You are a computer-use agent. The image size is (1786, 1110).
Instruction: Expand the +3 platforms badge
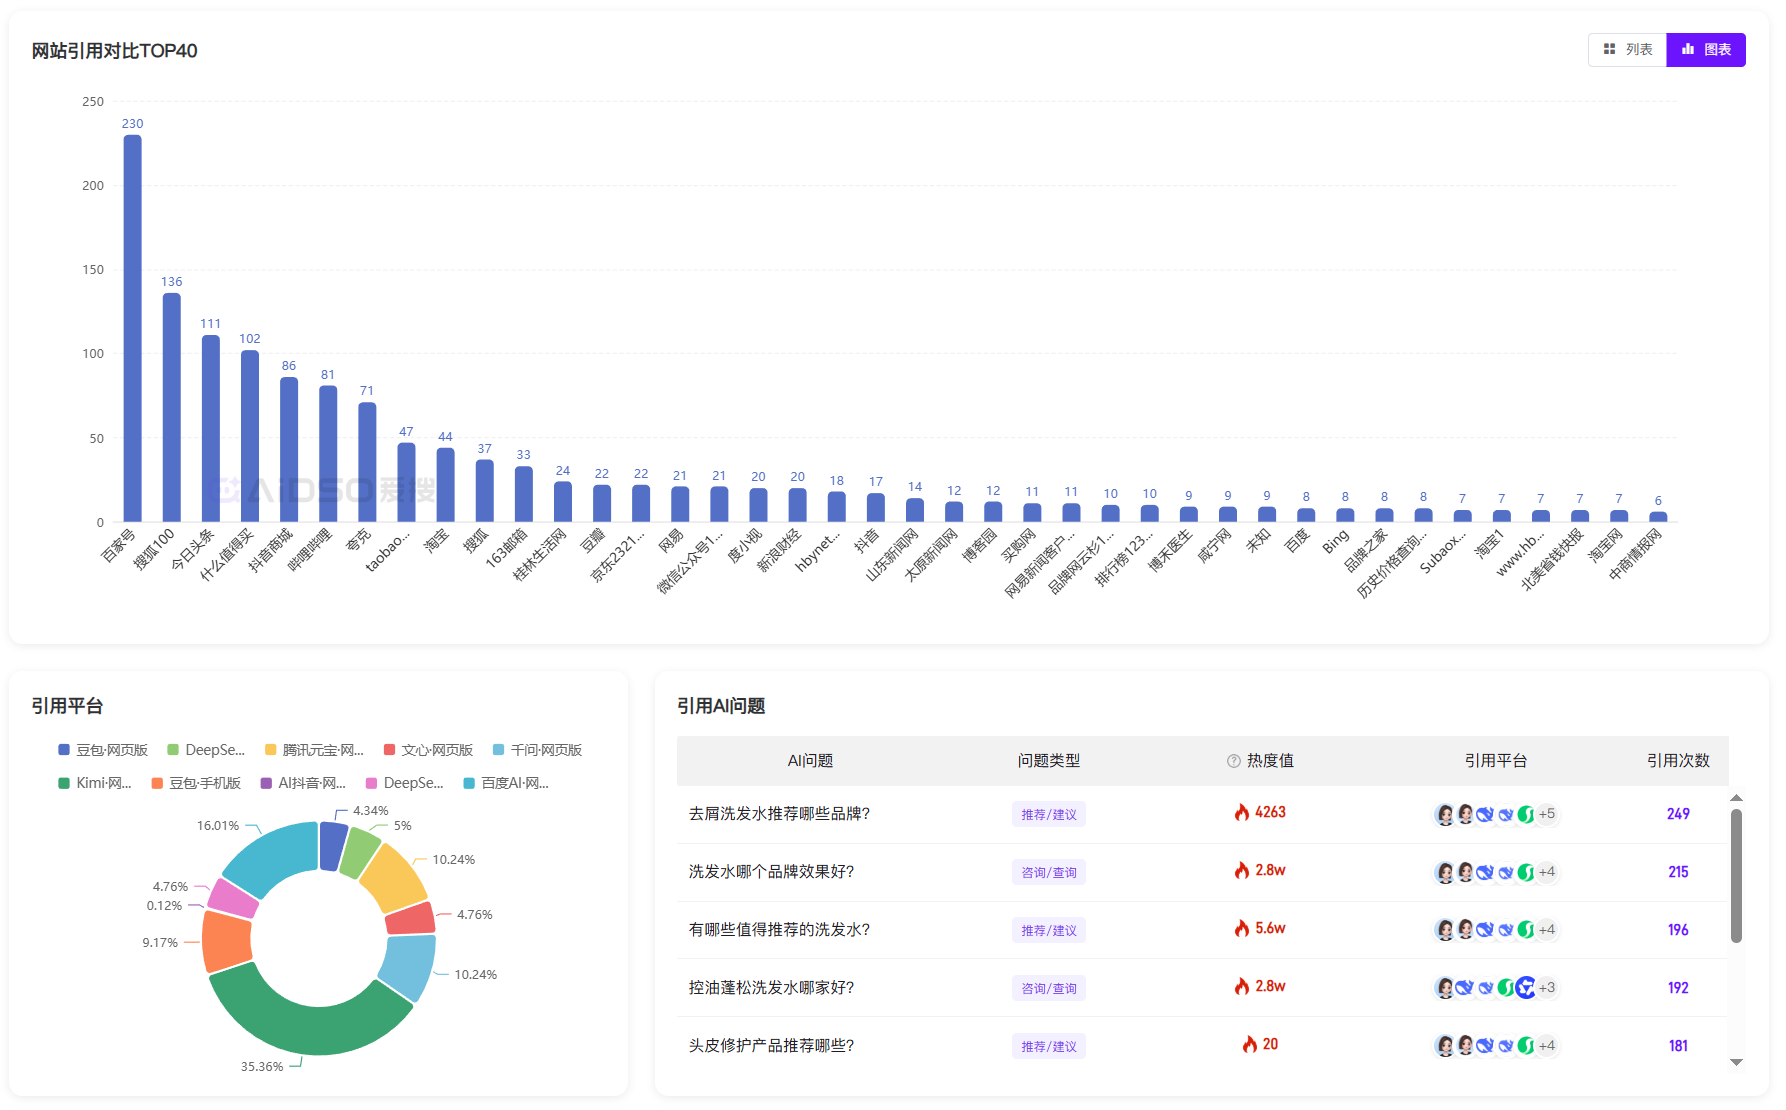click(x=1547, y=988)
